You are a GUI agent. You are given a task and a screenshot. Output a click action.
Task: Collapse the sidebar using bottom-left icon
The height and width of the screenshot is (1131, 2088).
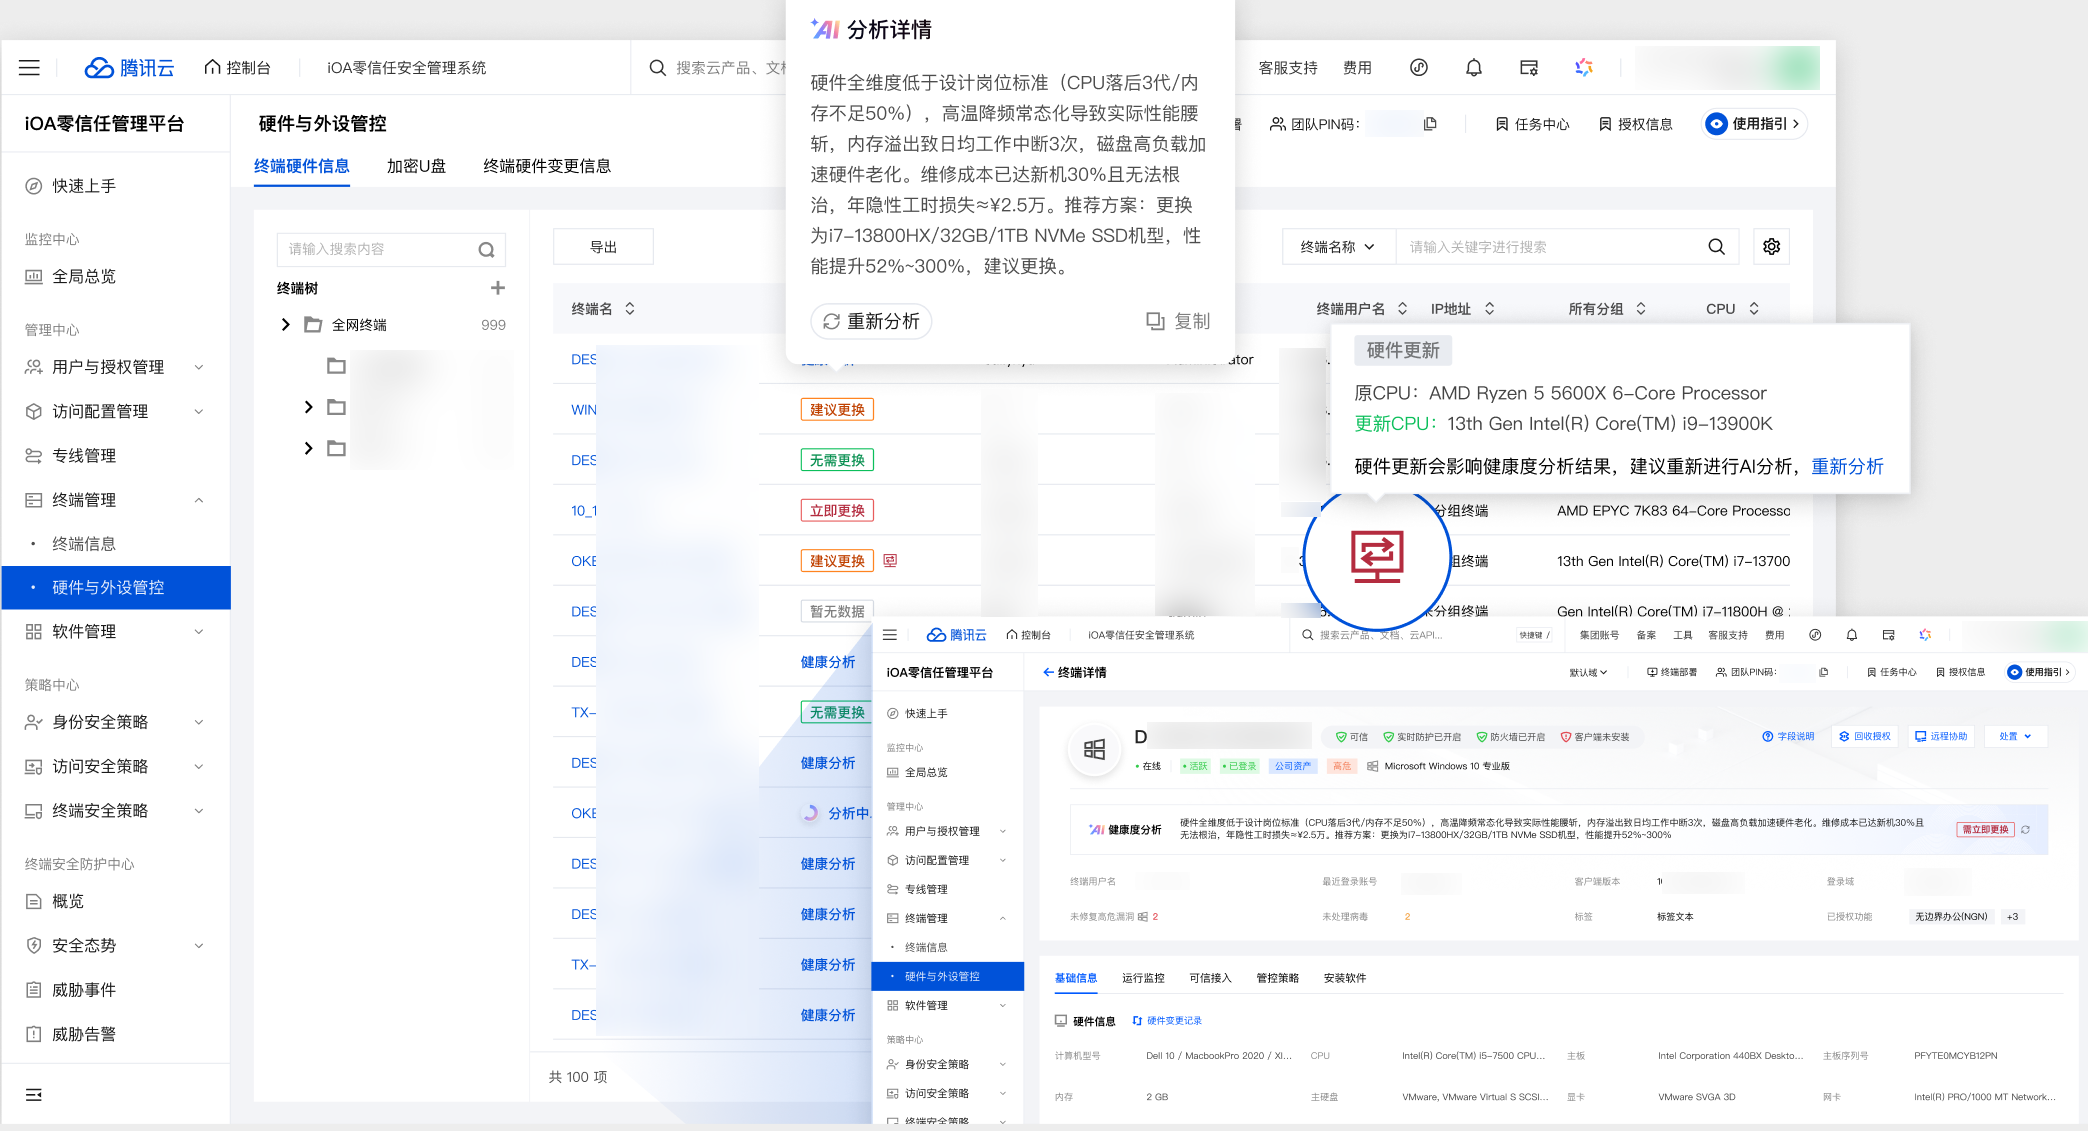[x=34, y=1095]
